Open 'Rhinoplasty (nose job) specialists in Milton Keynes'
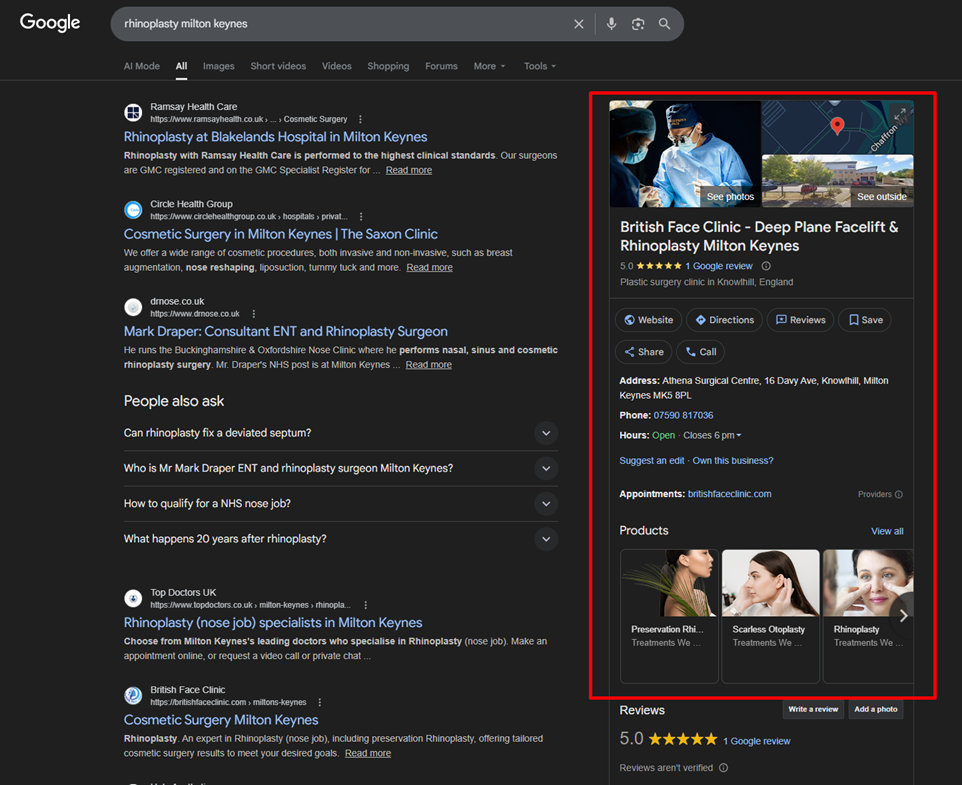Screen dimensions: 962x785 tap(273, 623)
